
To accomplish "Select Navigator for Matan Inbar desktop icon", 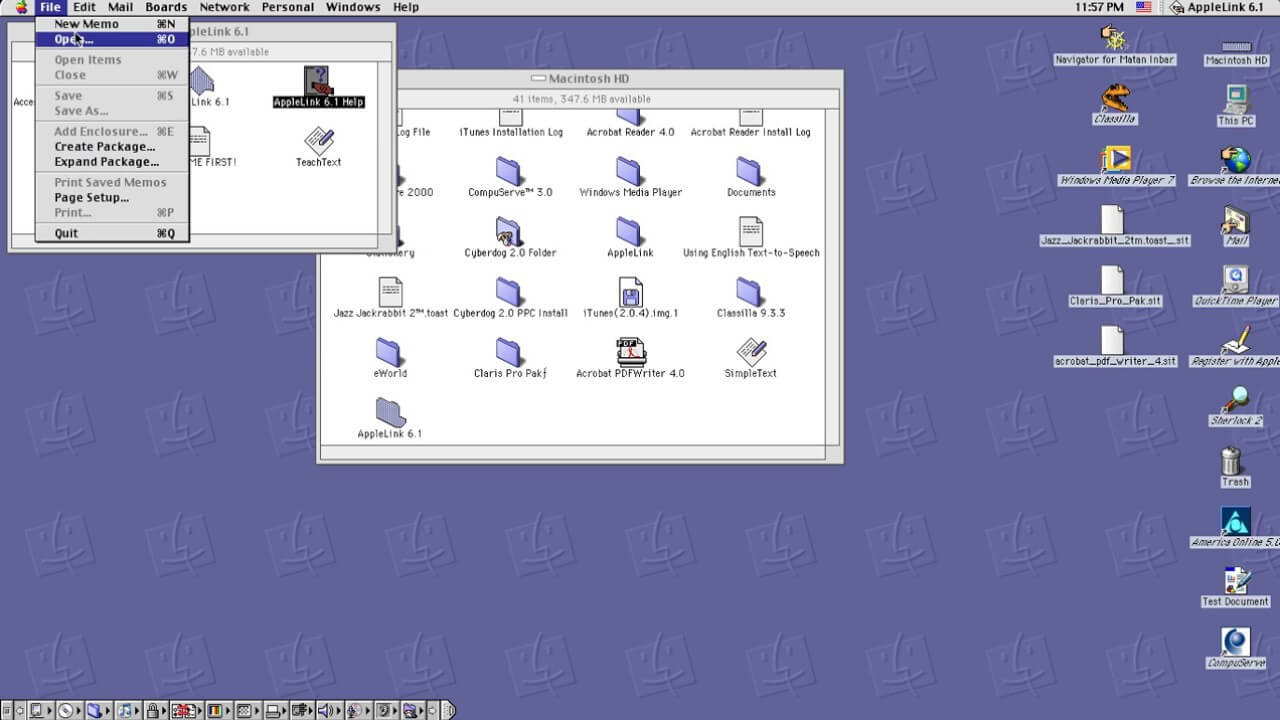I will (1115, 45).
